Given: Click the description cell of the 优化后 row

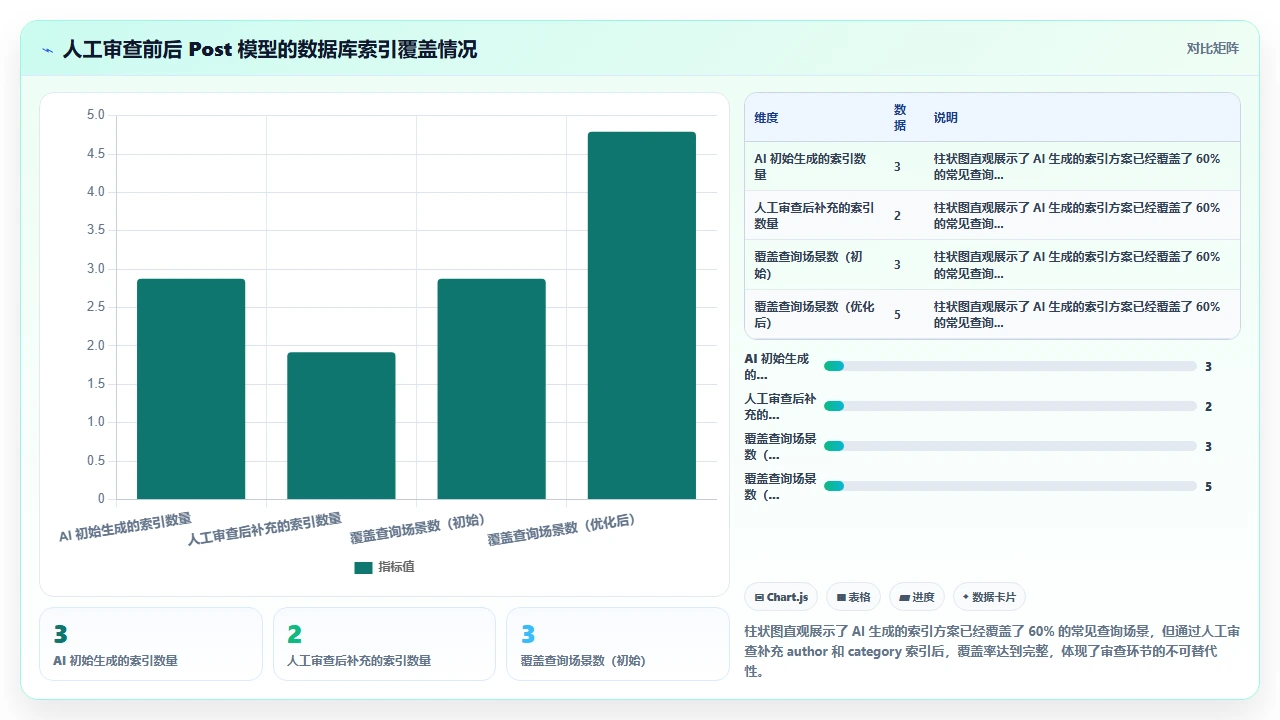Looking at the screenshot, I should click(1082, 315).
